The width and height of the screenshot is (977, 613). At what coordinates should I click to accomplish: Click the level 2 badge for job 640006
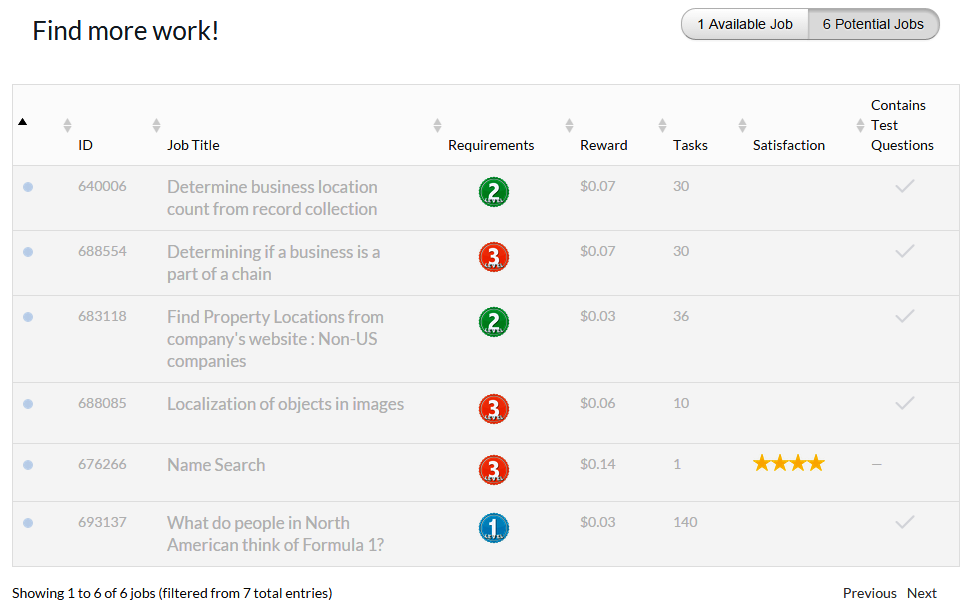pyautogui.click(x=493, y=192)
